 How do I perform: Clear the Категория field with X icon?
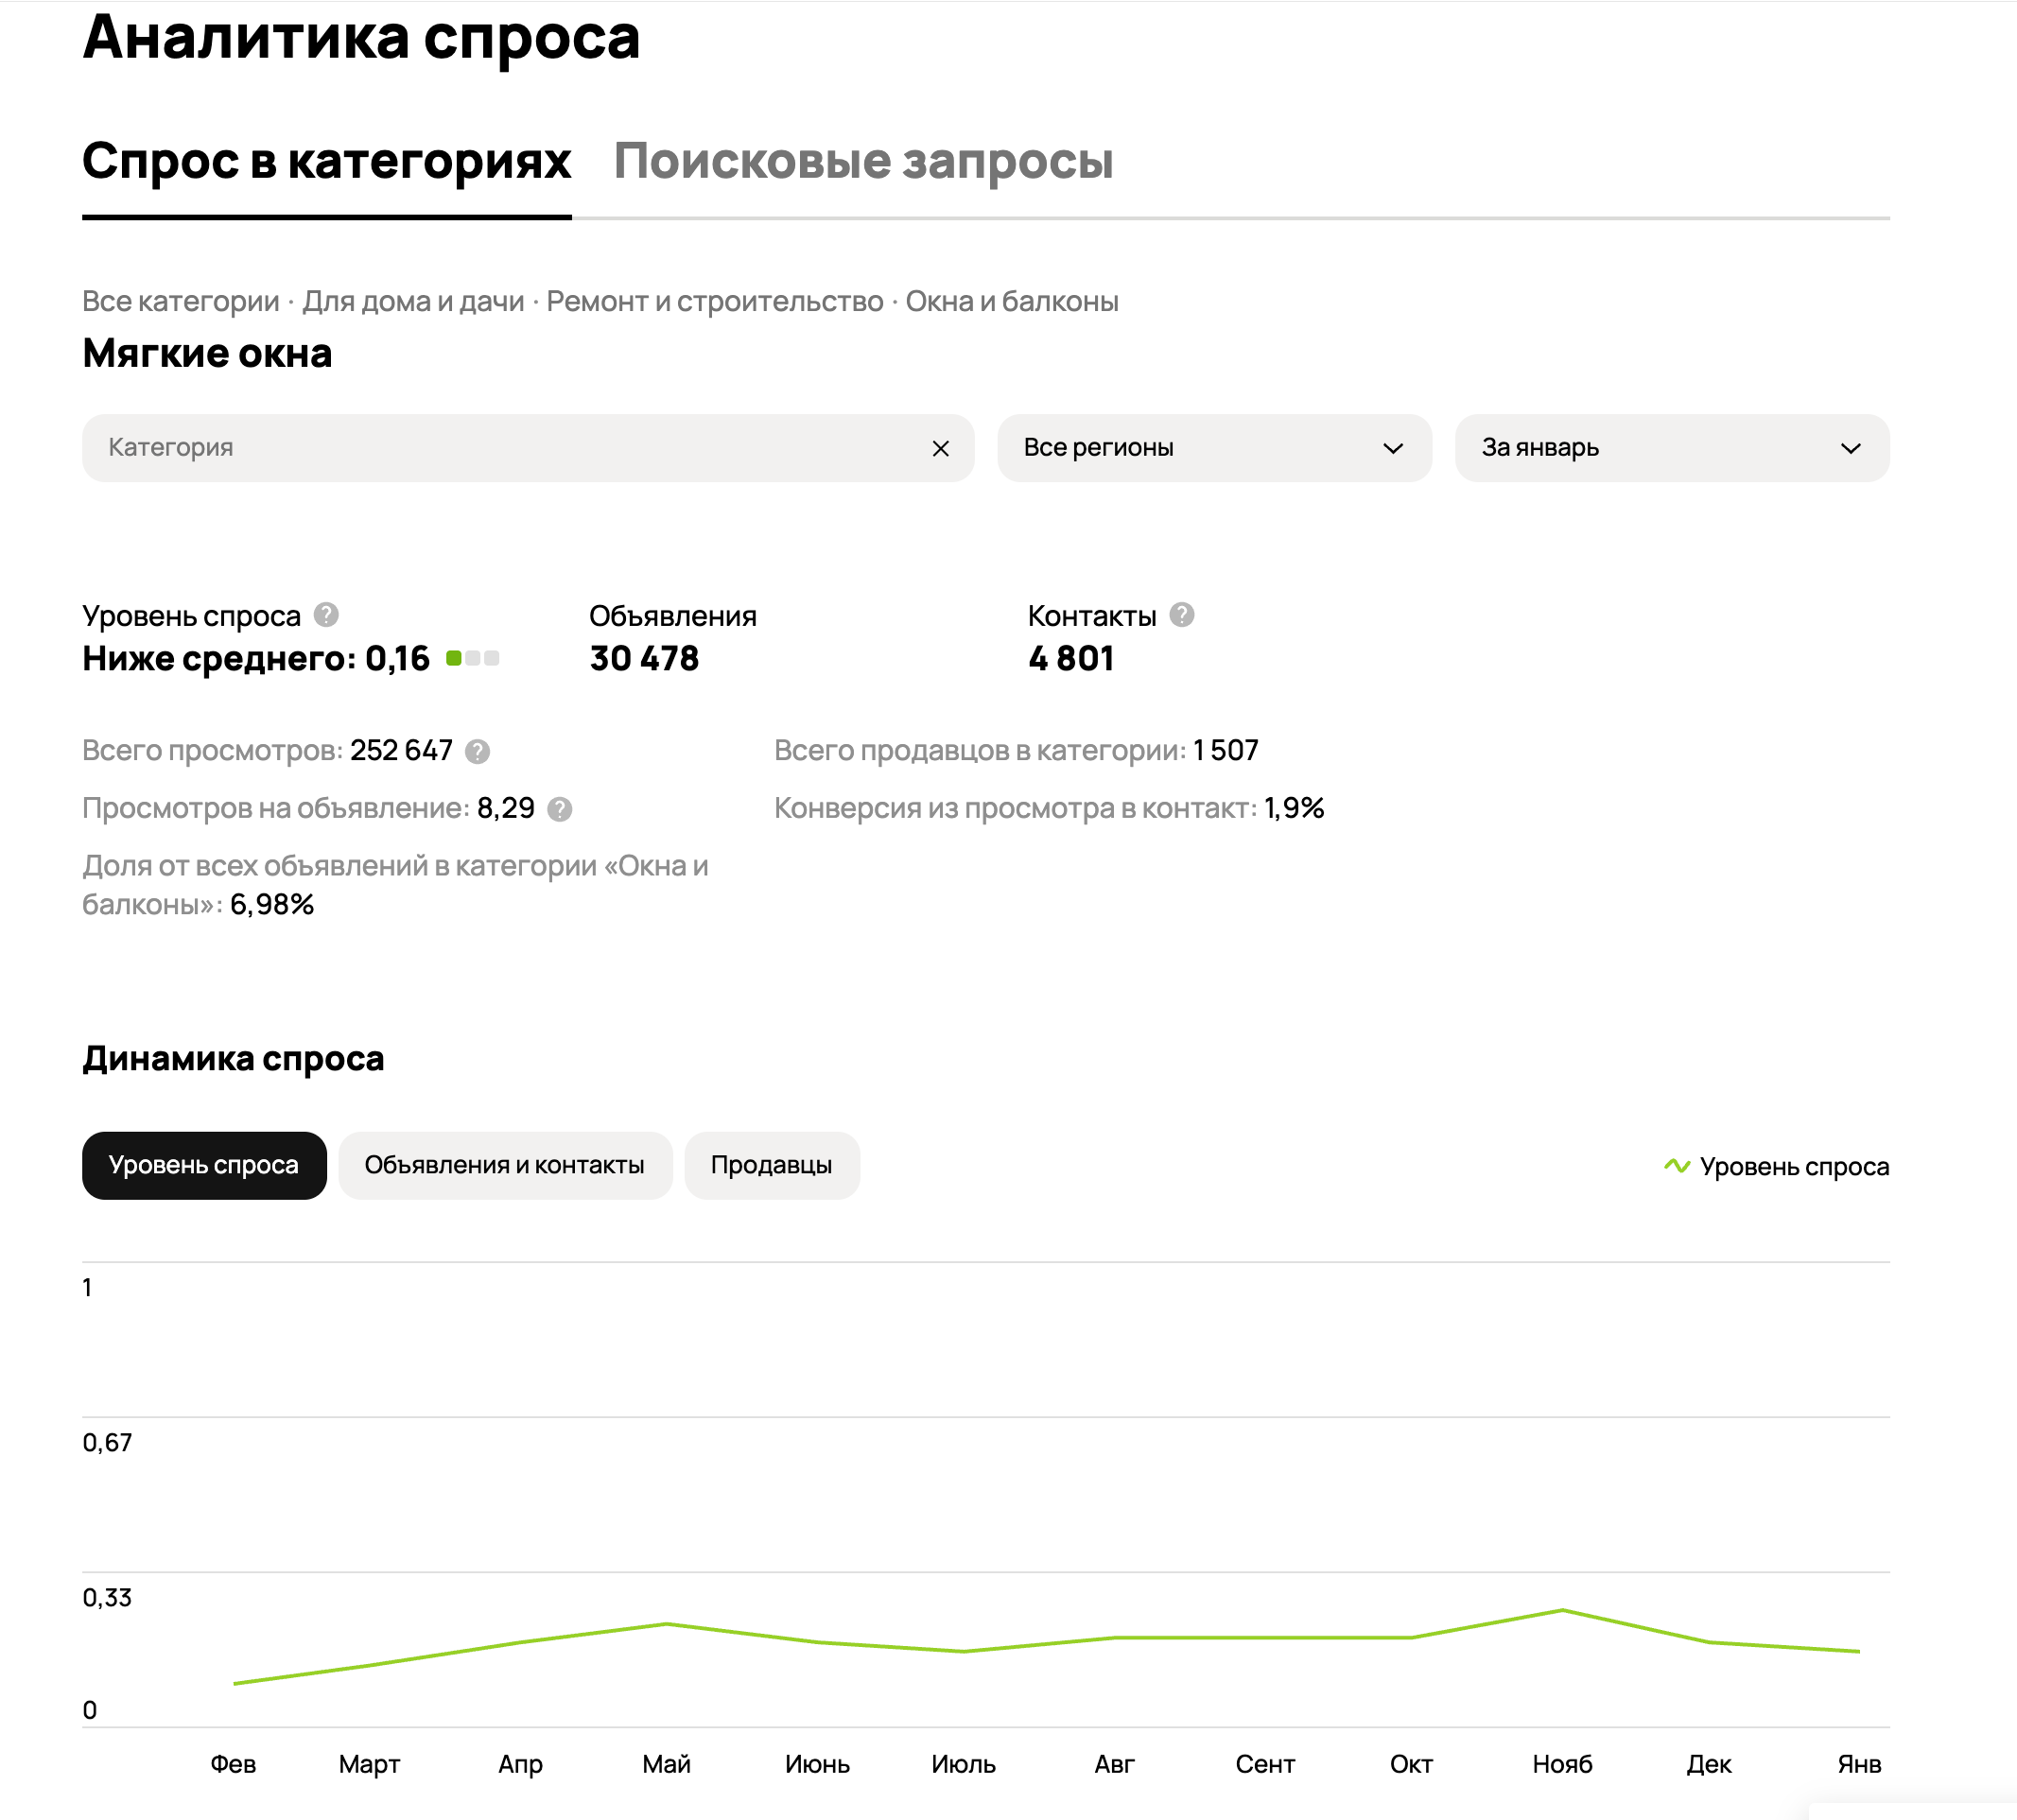pos(940,448)
